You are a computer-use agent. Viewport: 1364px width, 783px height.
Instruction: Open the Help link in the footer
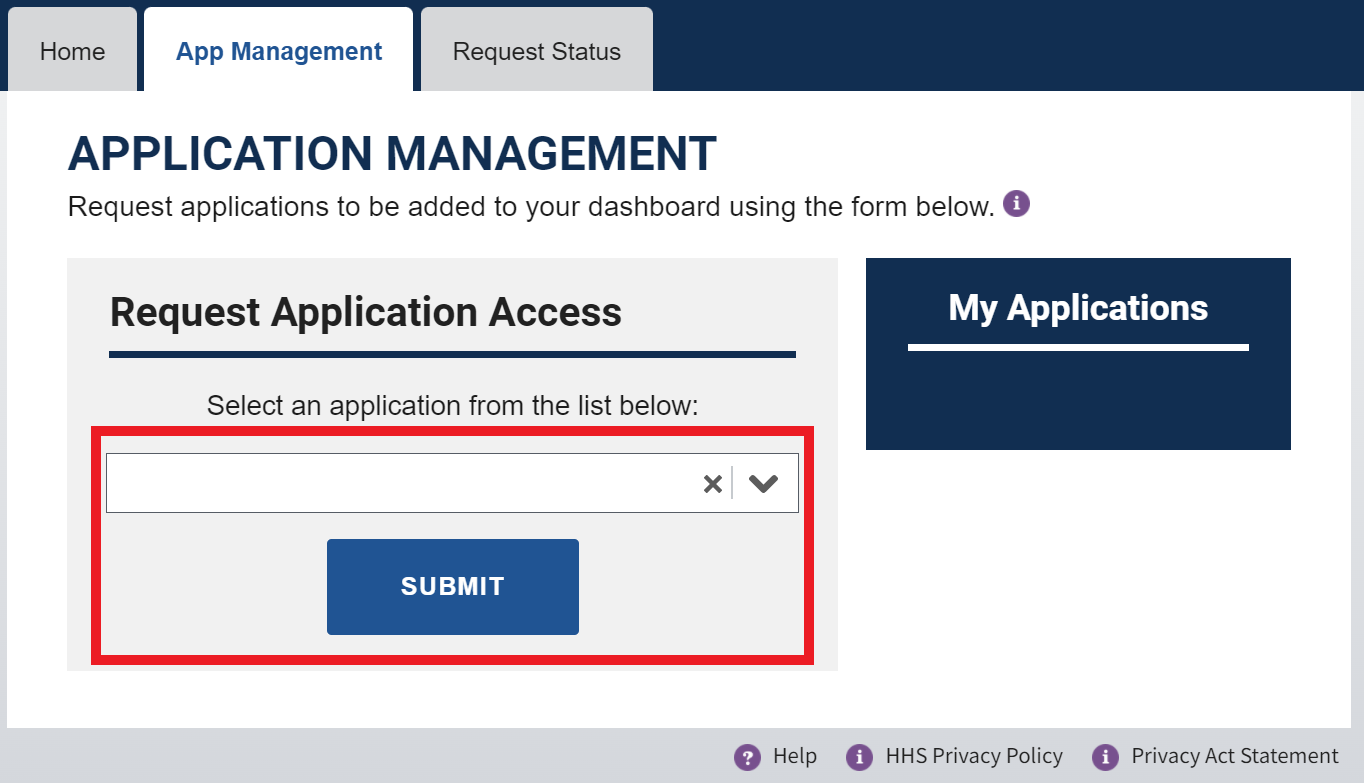[x=795, y=756]
